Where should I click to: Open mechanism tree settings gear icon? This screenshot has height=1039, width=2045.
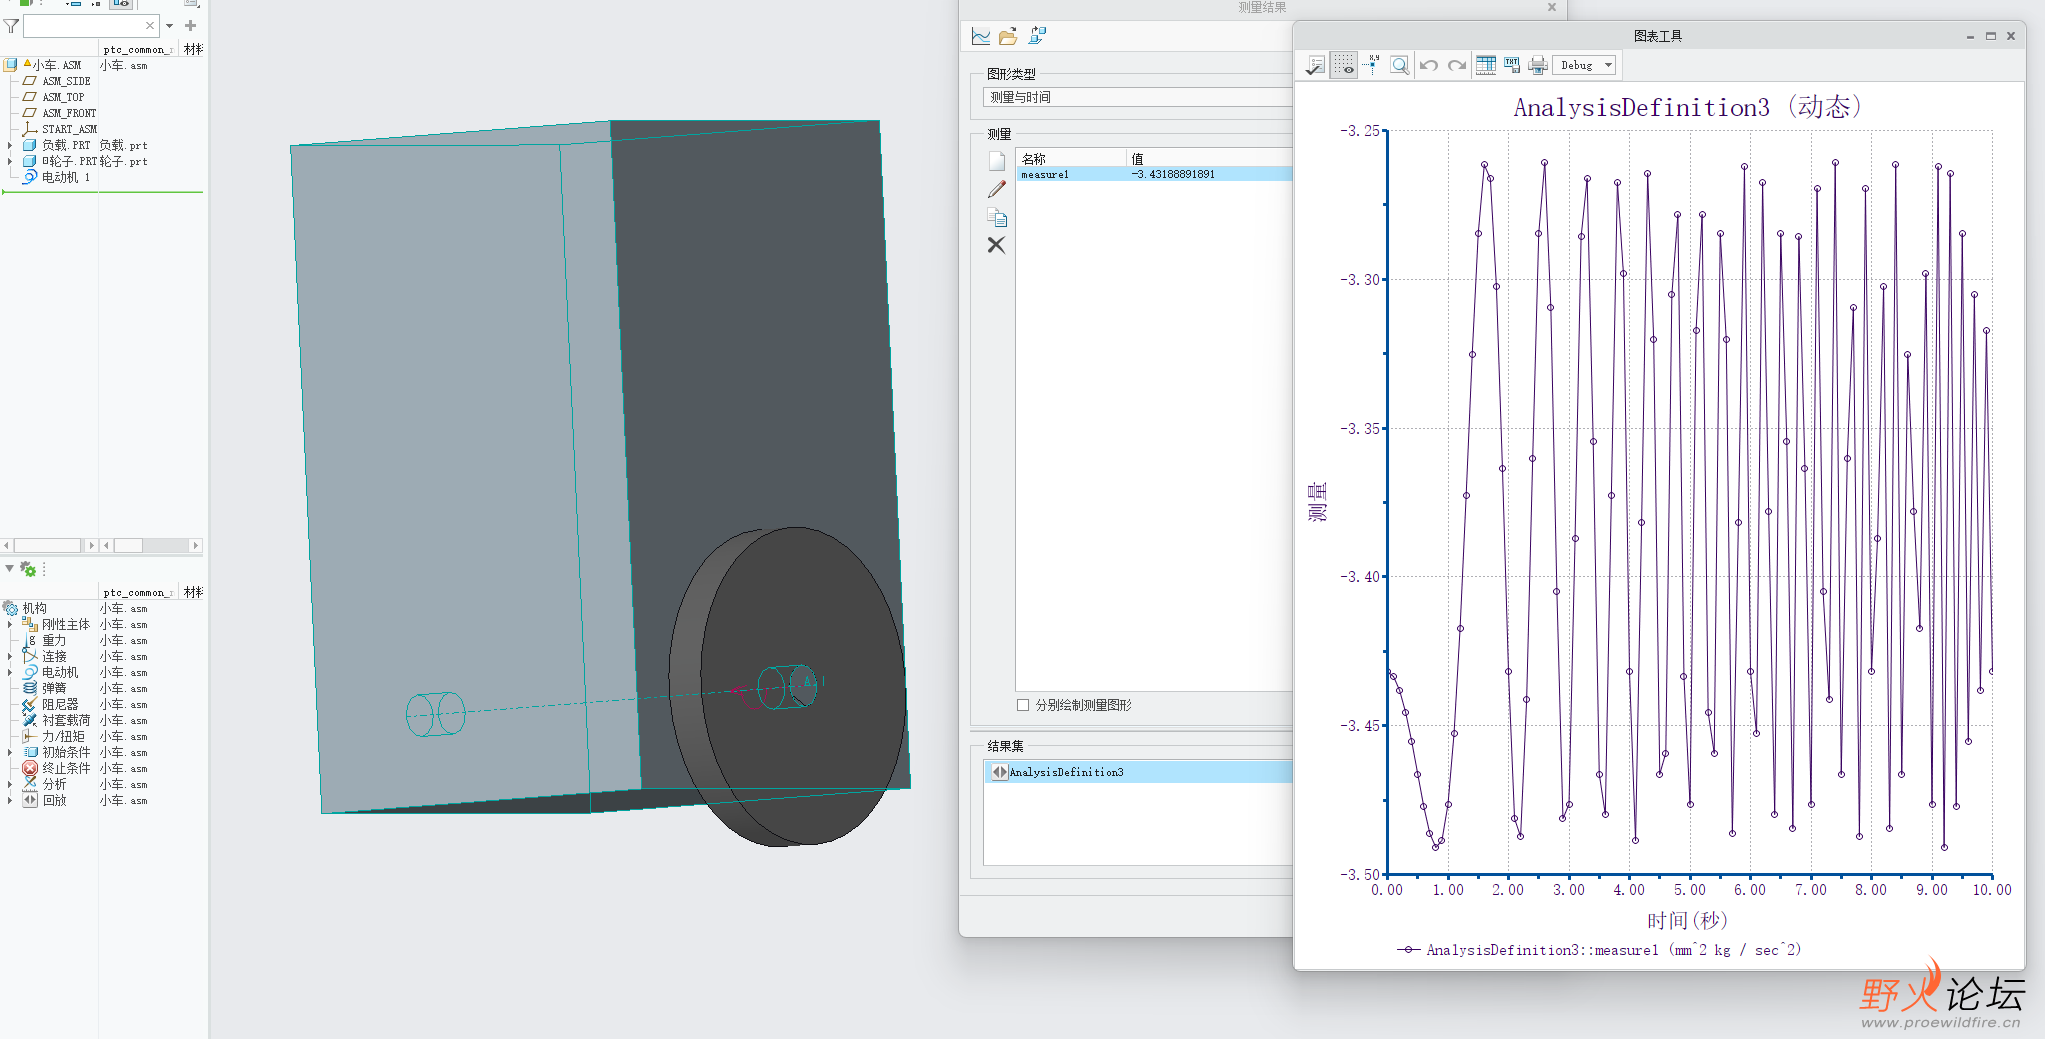28,570
